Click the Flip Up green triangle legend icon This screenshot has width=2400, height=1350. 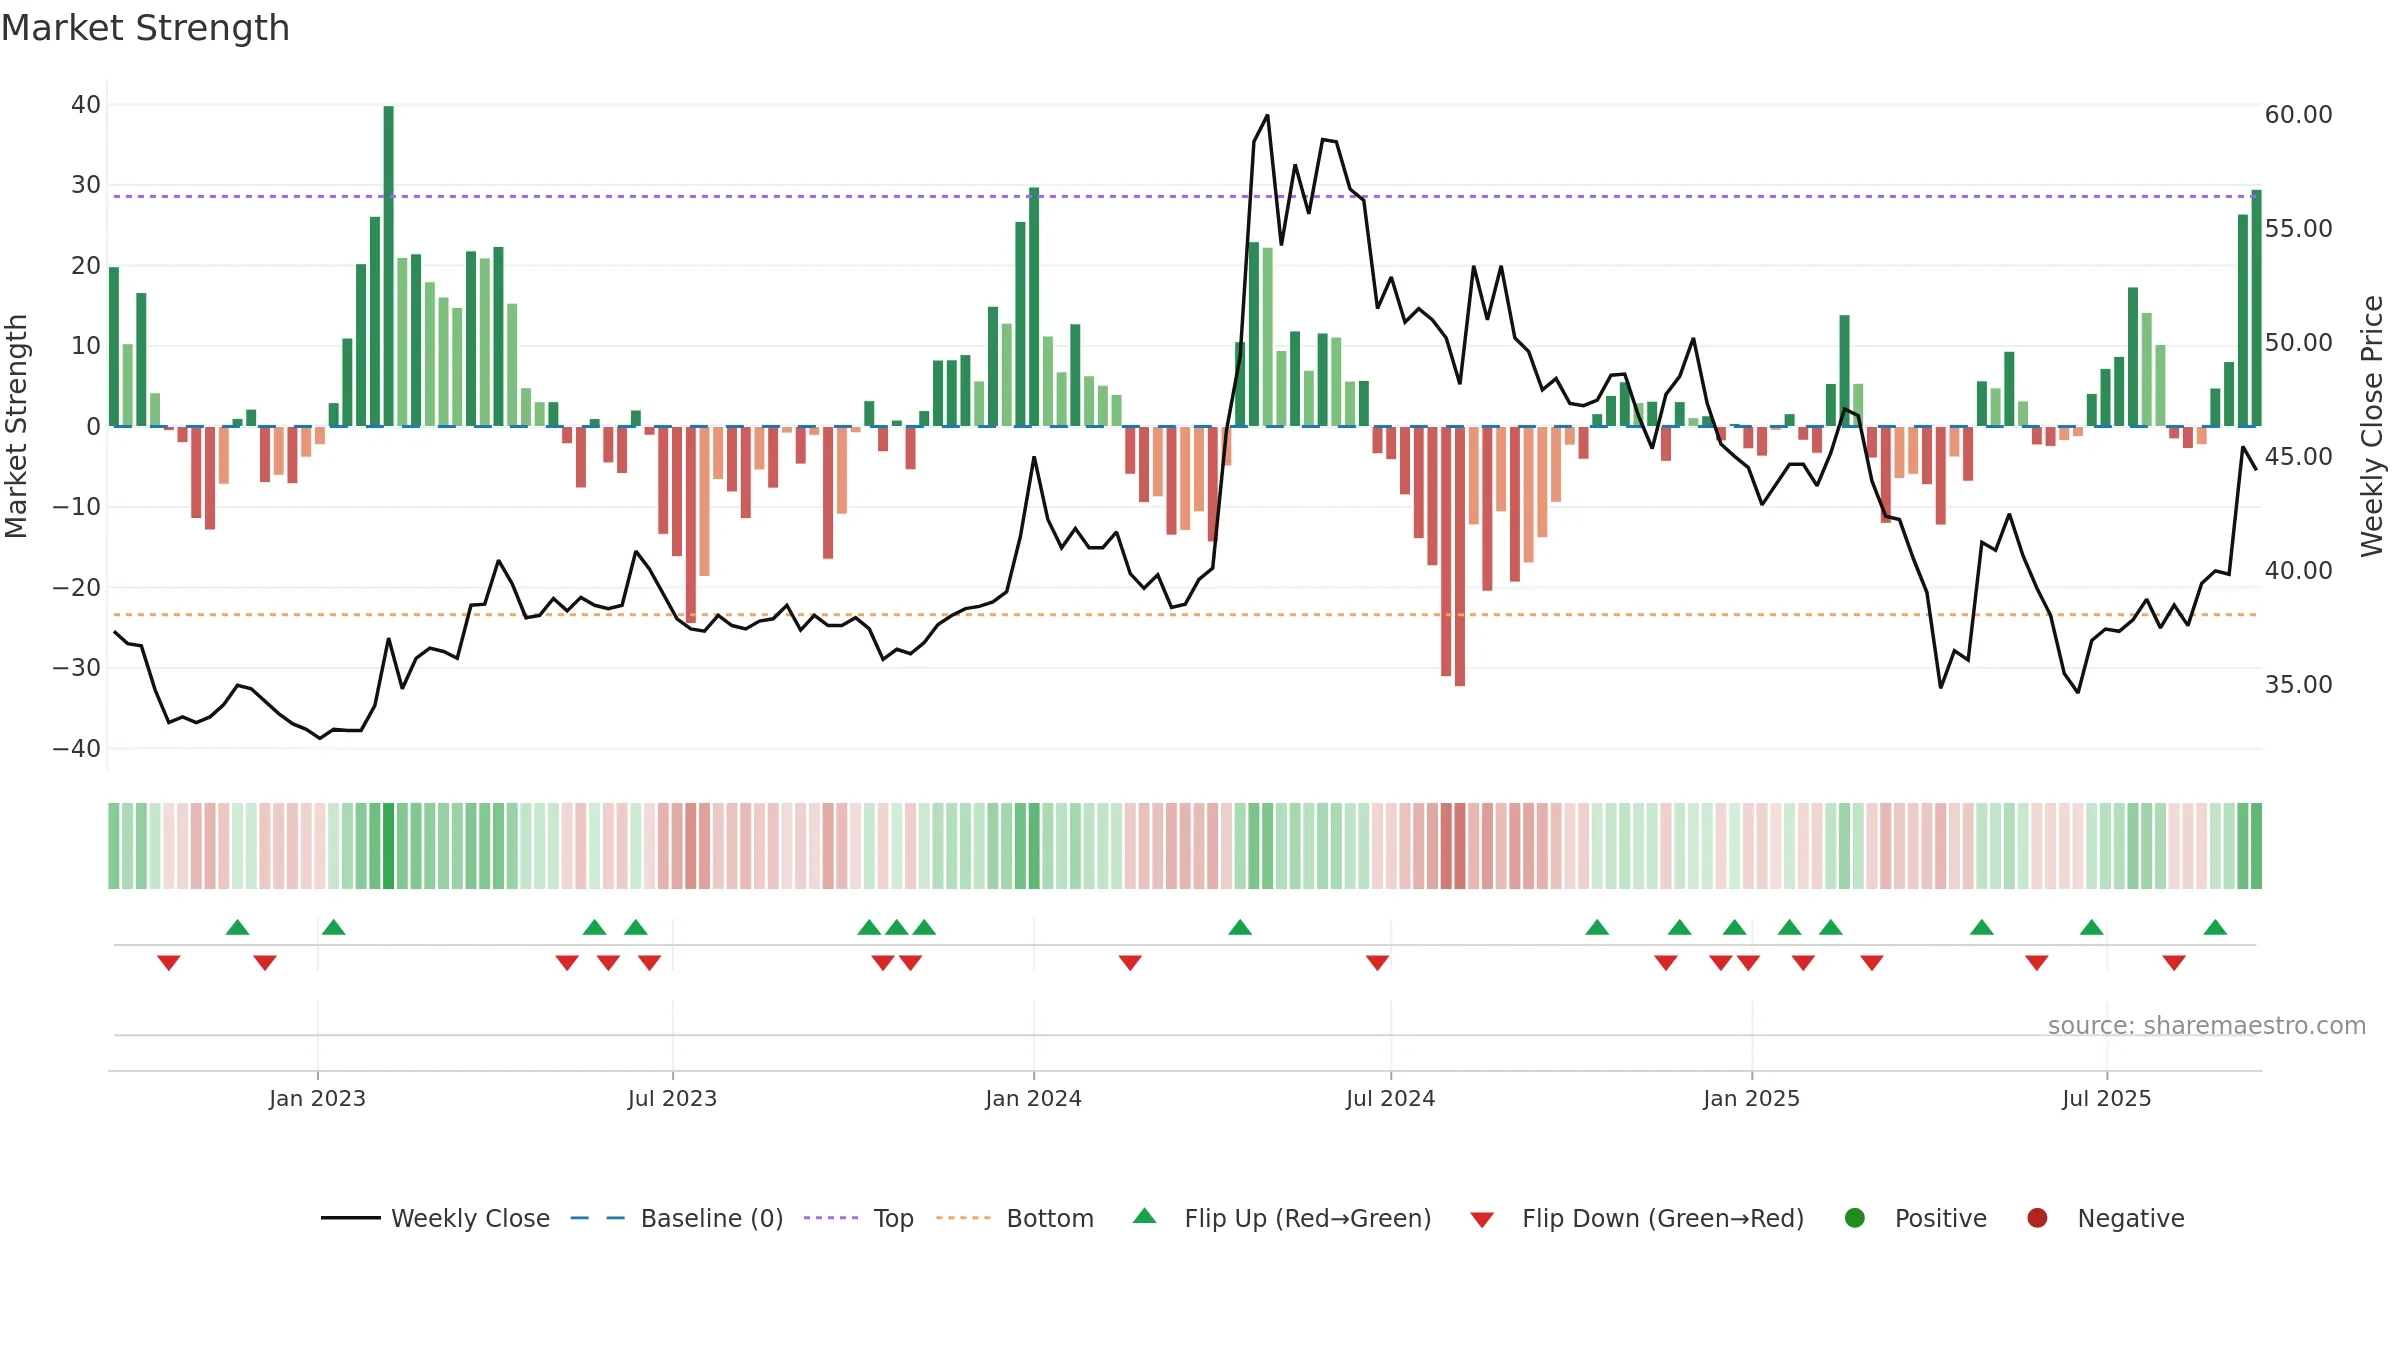[1145, 1217]
